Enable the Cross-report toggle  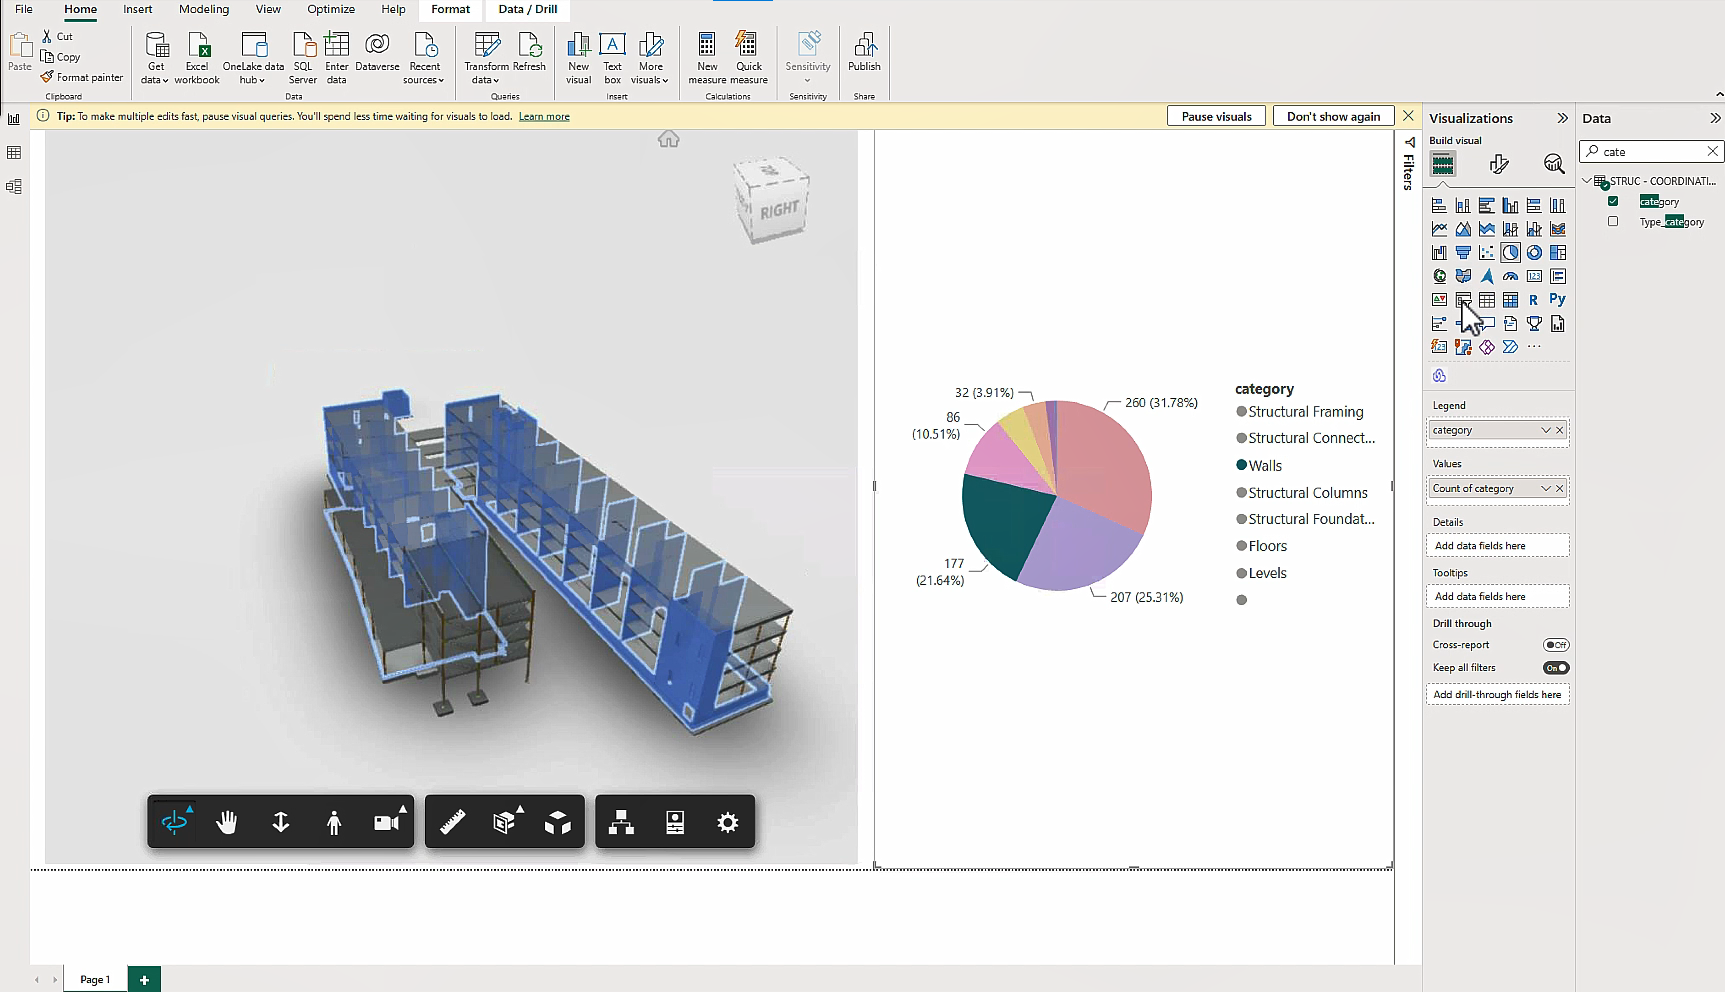(x=1556, y=645)
